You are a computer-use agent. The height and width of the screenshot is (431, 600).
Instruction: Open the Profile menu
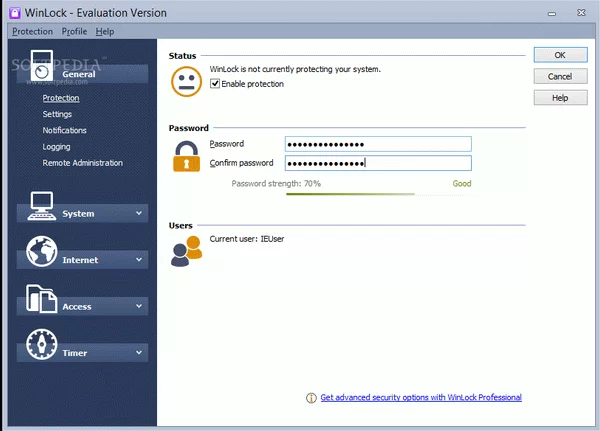click(74, 31)
